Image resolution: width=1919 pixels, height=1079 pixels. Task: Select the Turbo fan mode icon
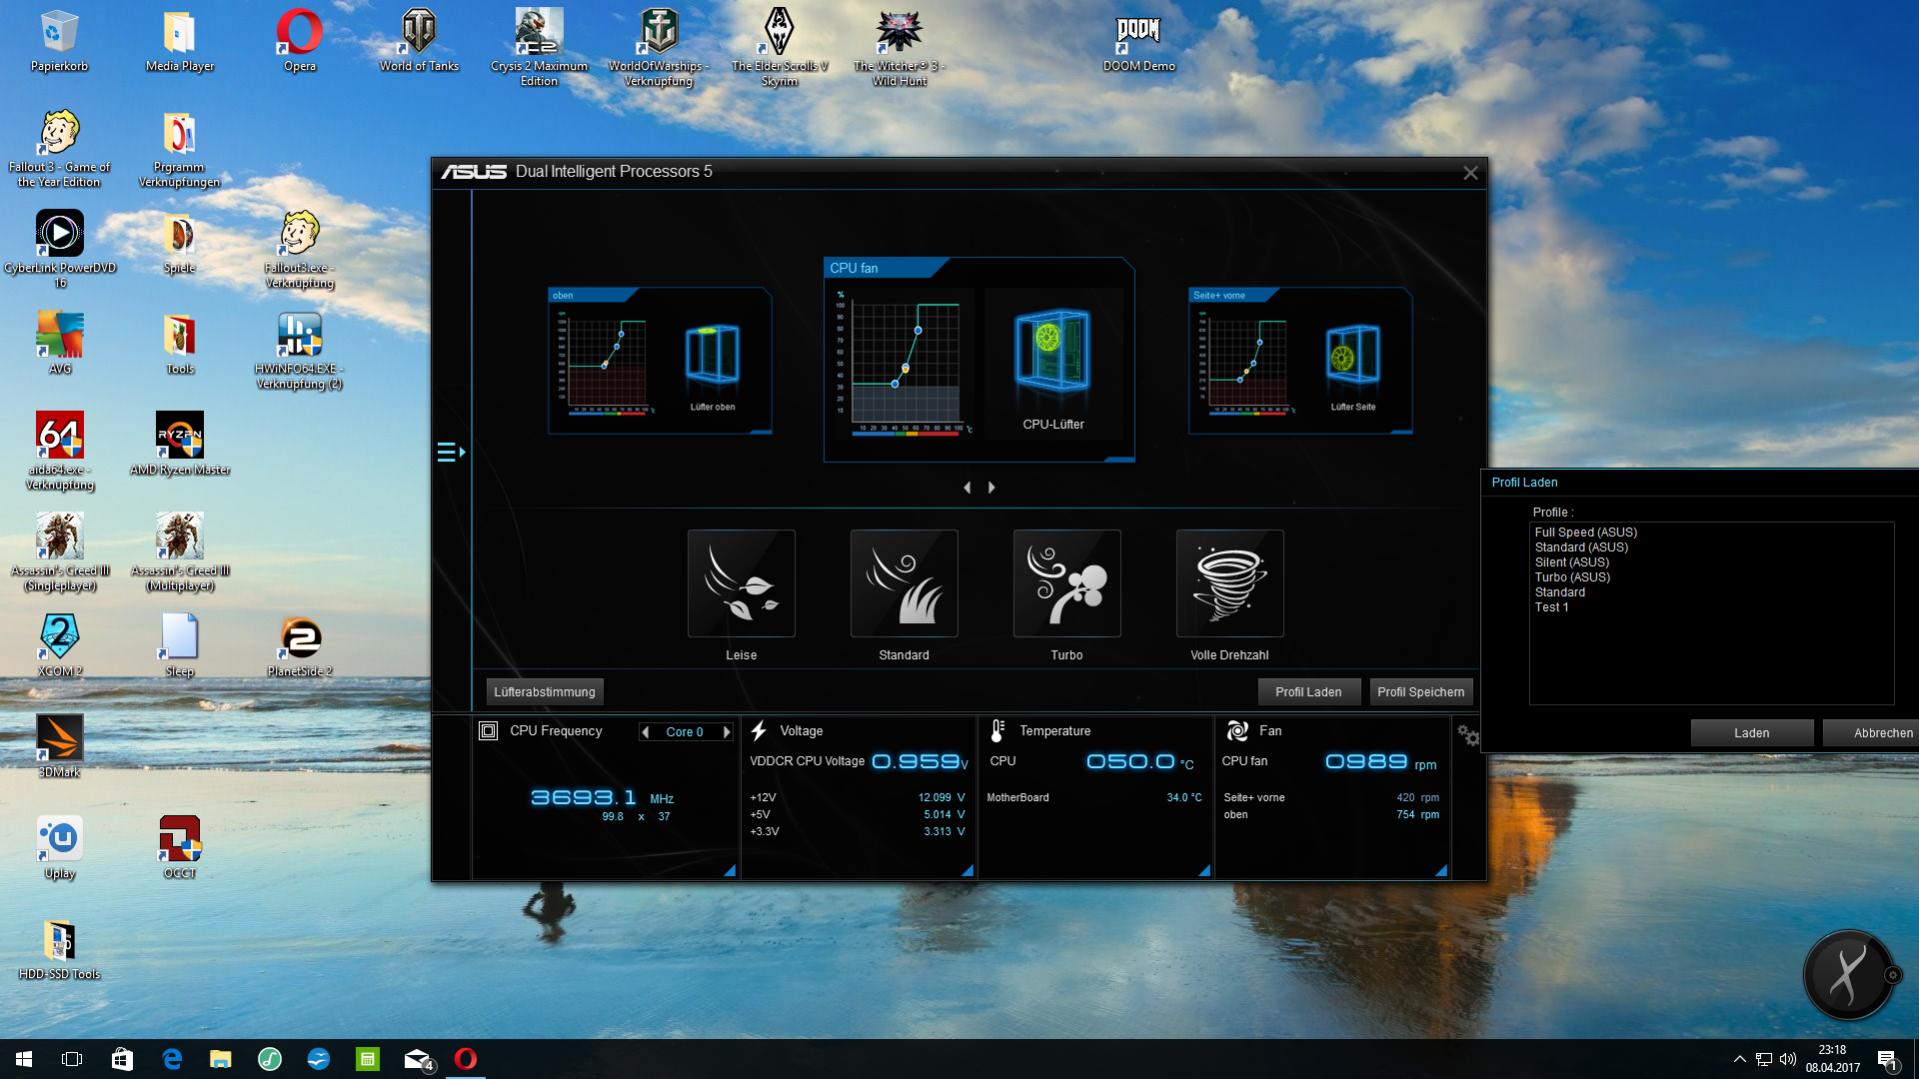click(x=1067, y=584)
